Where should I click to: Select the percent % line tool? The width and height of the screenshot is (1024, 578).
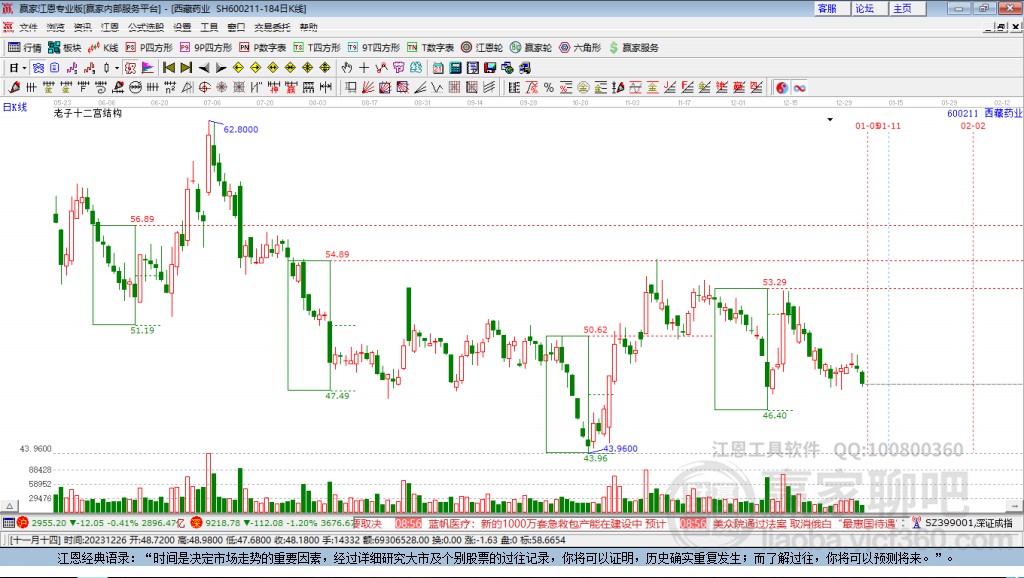(549, 88)
